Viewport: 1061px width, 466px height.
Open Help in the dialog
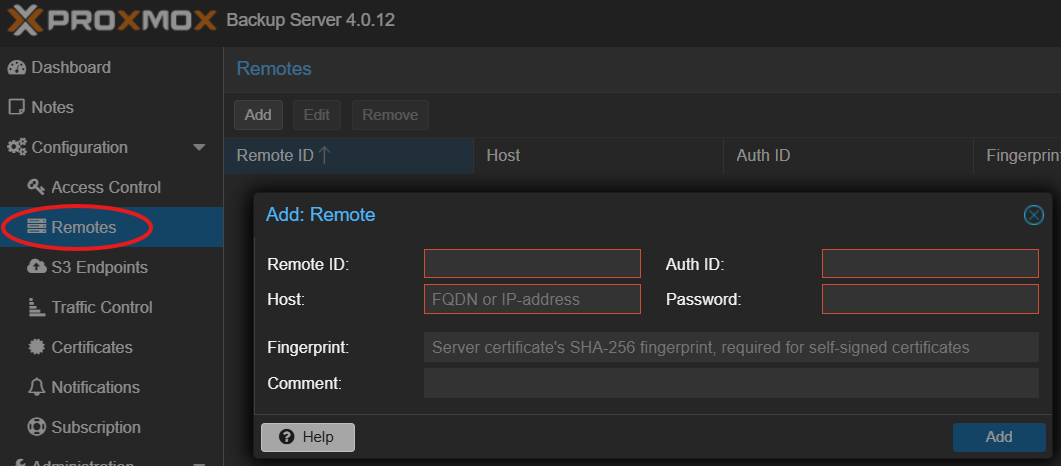(308, 437)
